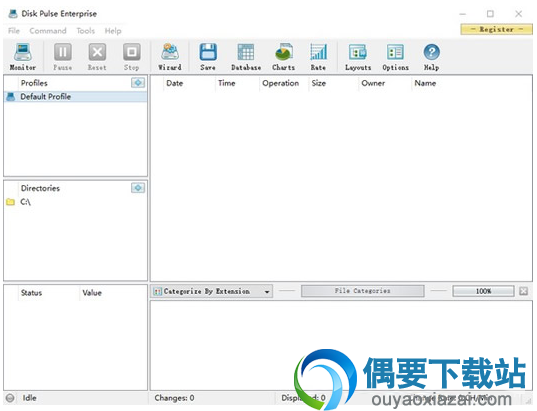Click the Reset toolbar icon
The height and width of the screenshot is (411, 537).
coord(97,57)
